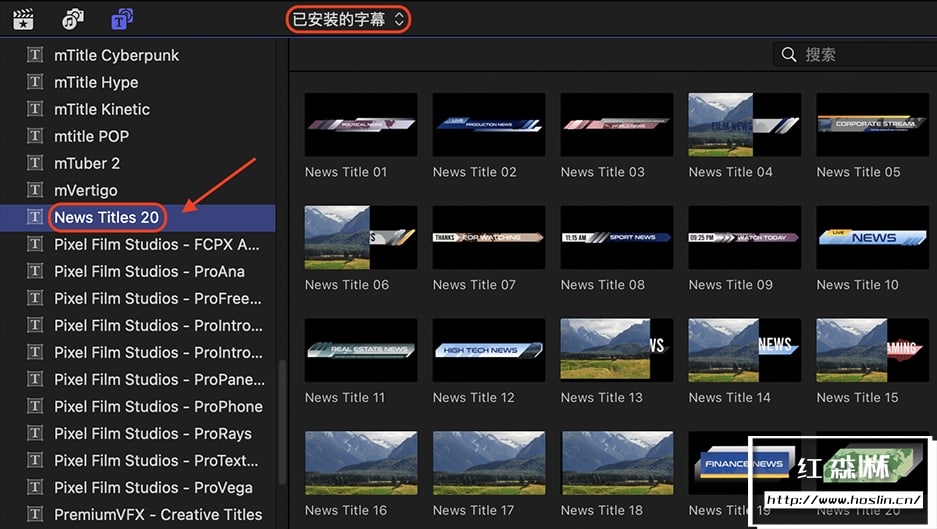This screenshot has width=937, height=529.
Task: Click the title icon beside mTuber 2
Action: click(35, 163)
